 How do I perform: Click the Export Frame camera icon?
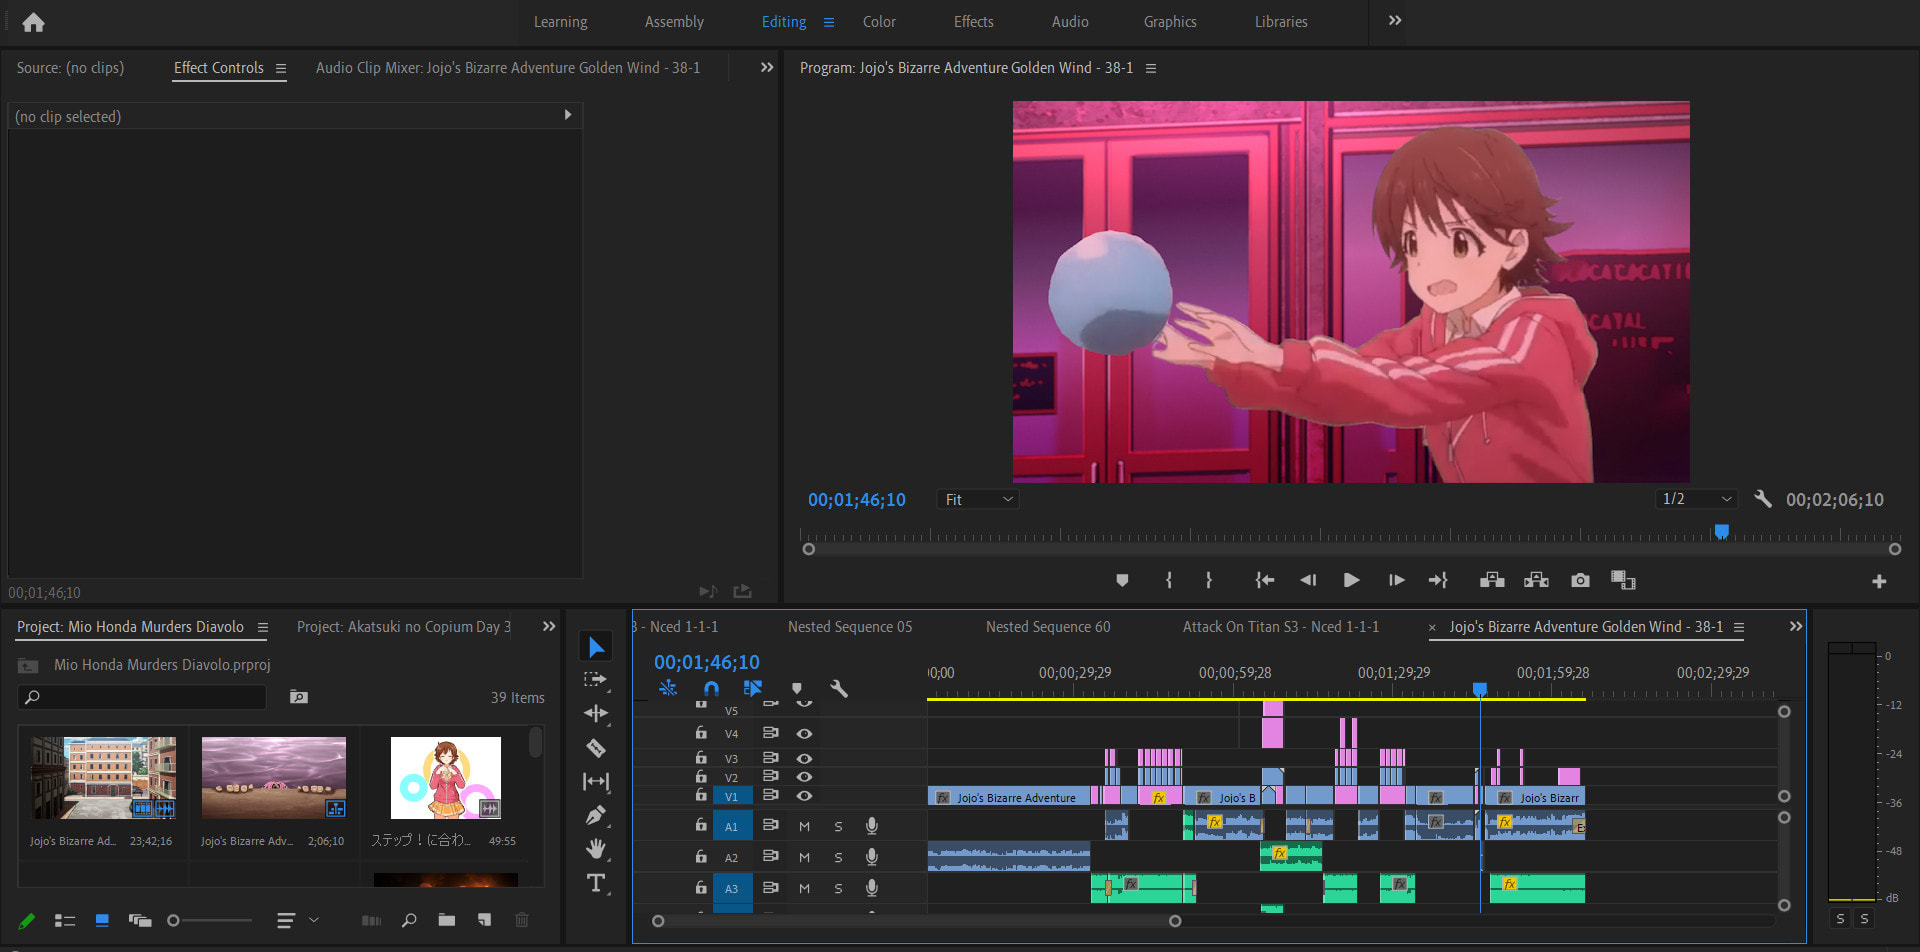click(x=1580, y=581)
